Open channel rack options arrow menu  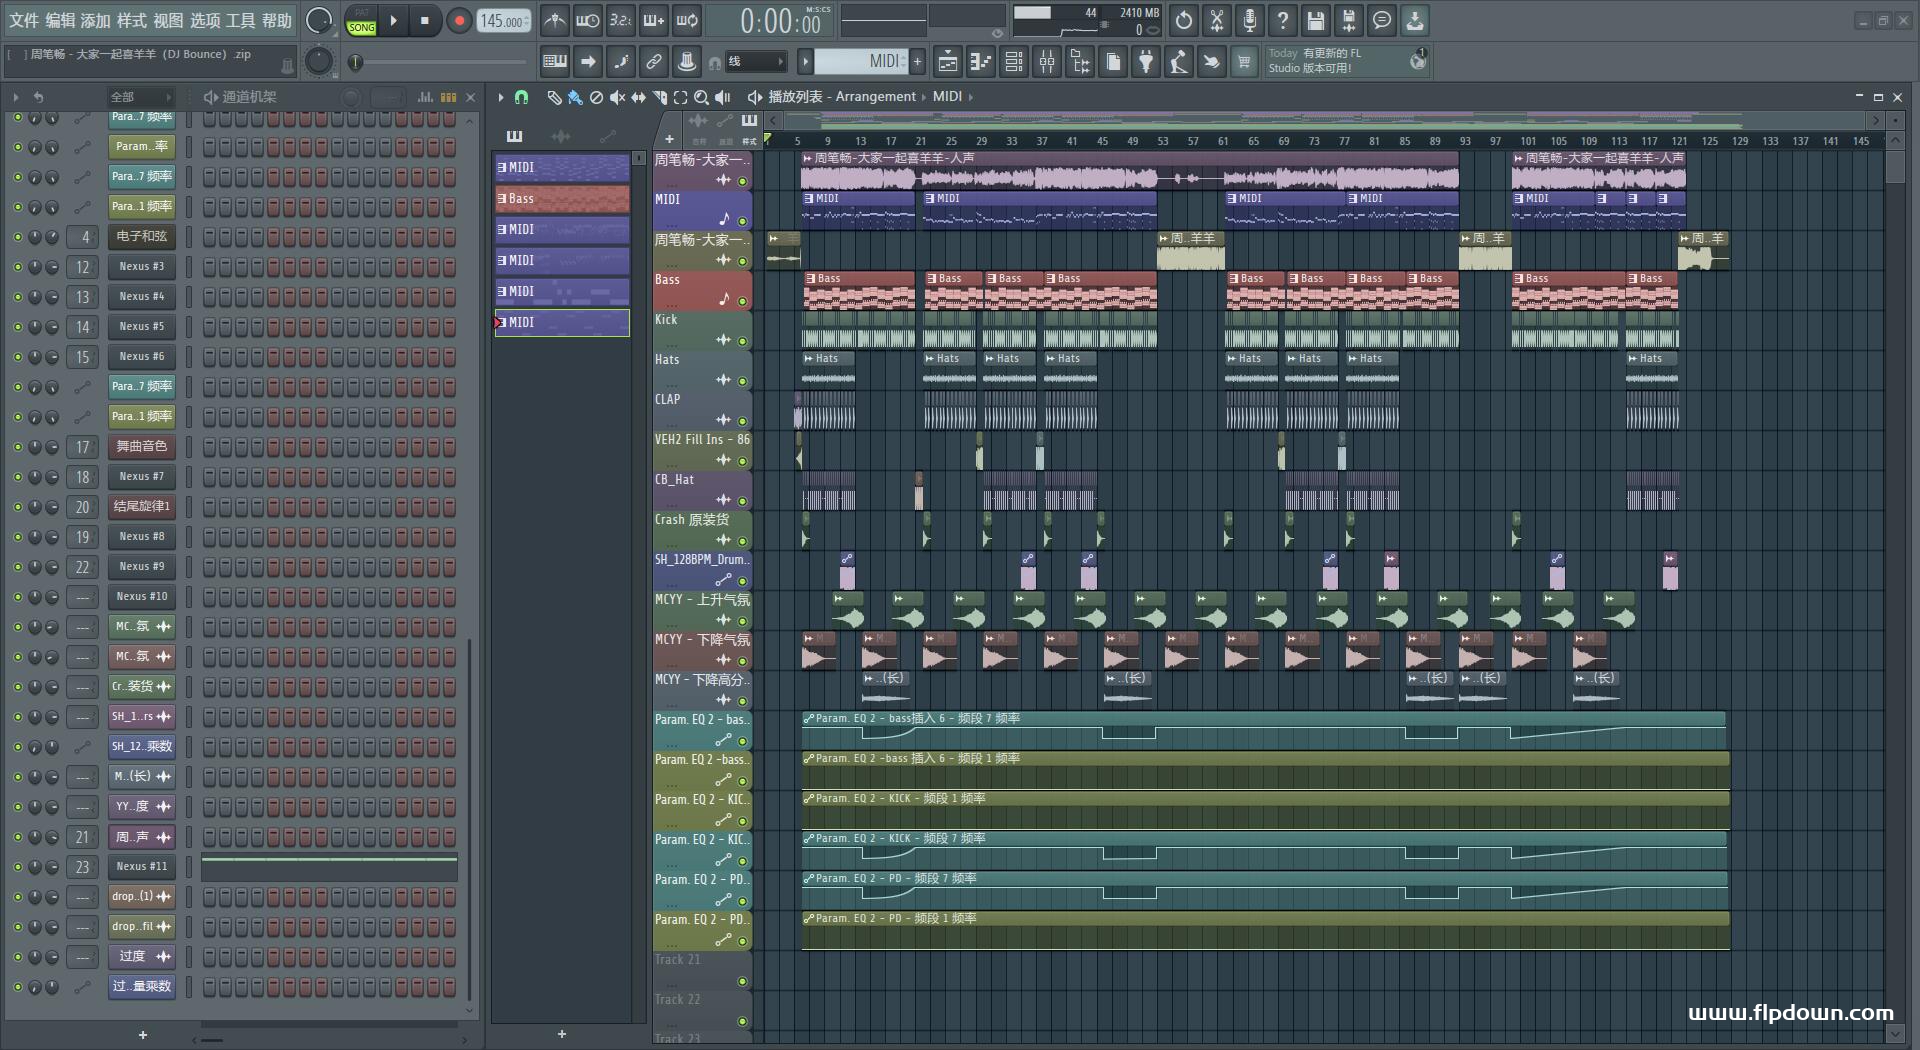16,97
